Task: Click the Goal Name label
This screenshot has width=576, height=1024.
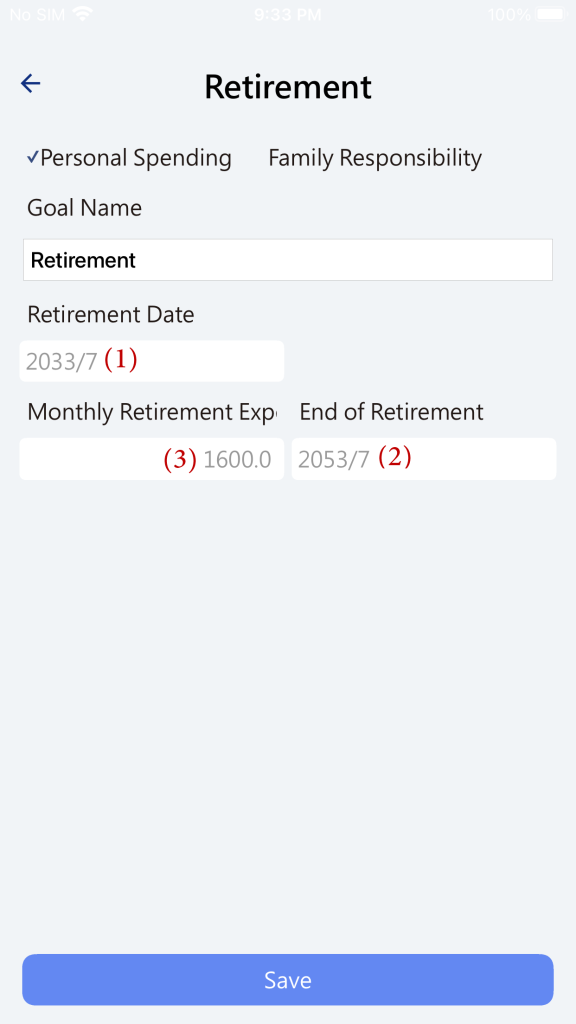Action: (x=84, y=208)
